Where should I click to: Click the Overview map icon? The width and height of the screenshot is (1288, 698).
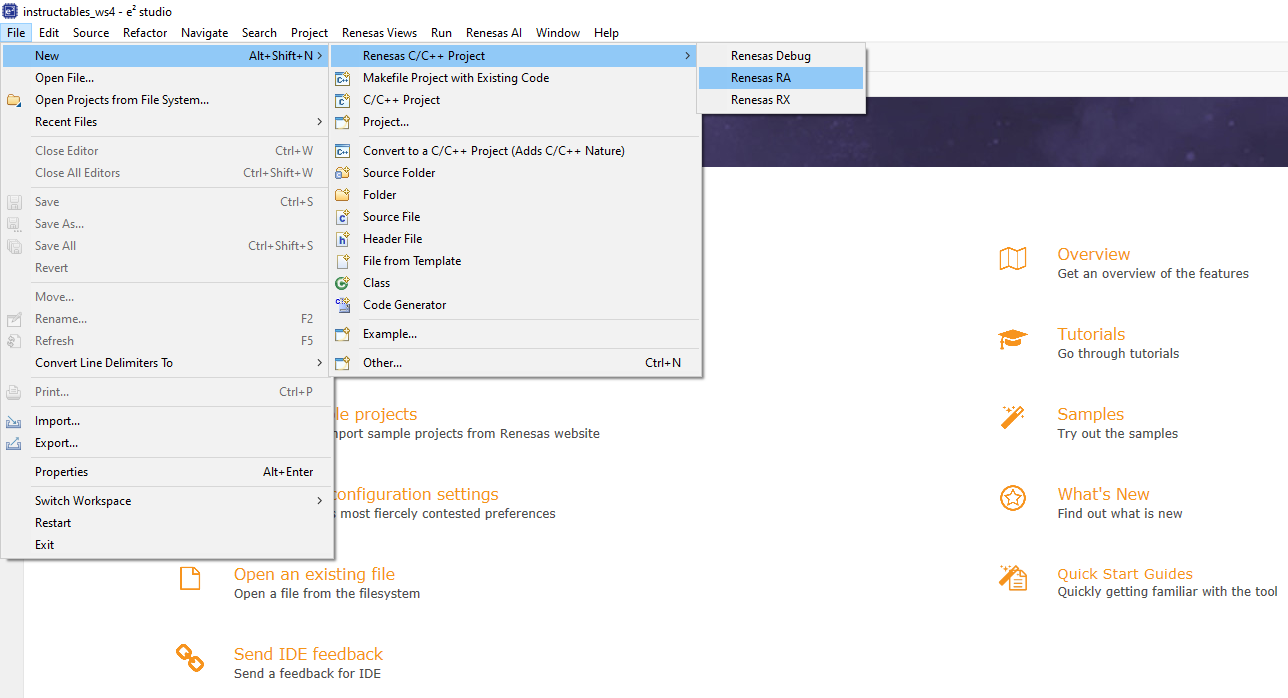tap(1013, 259)
